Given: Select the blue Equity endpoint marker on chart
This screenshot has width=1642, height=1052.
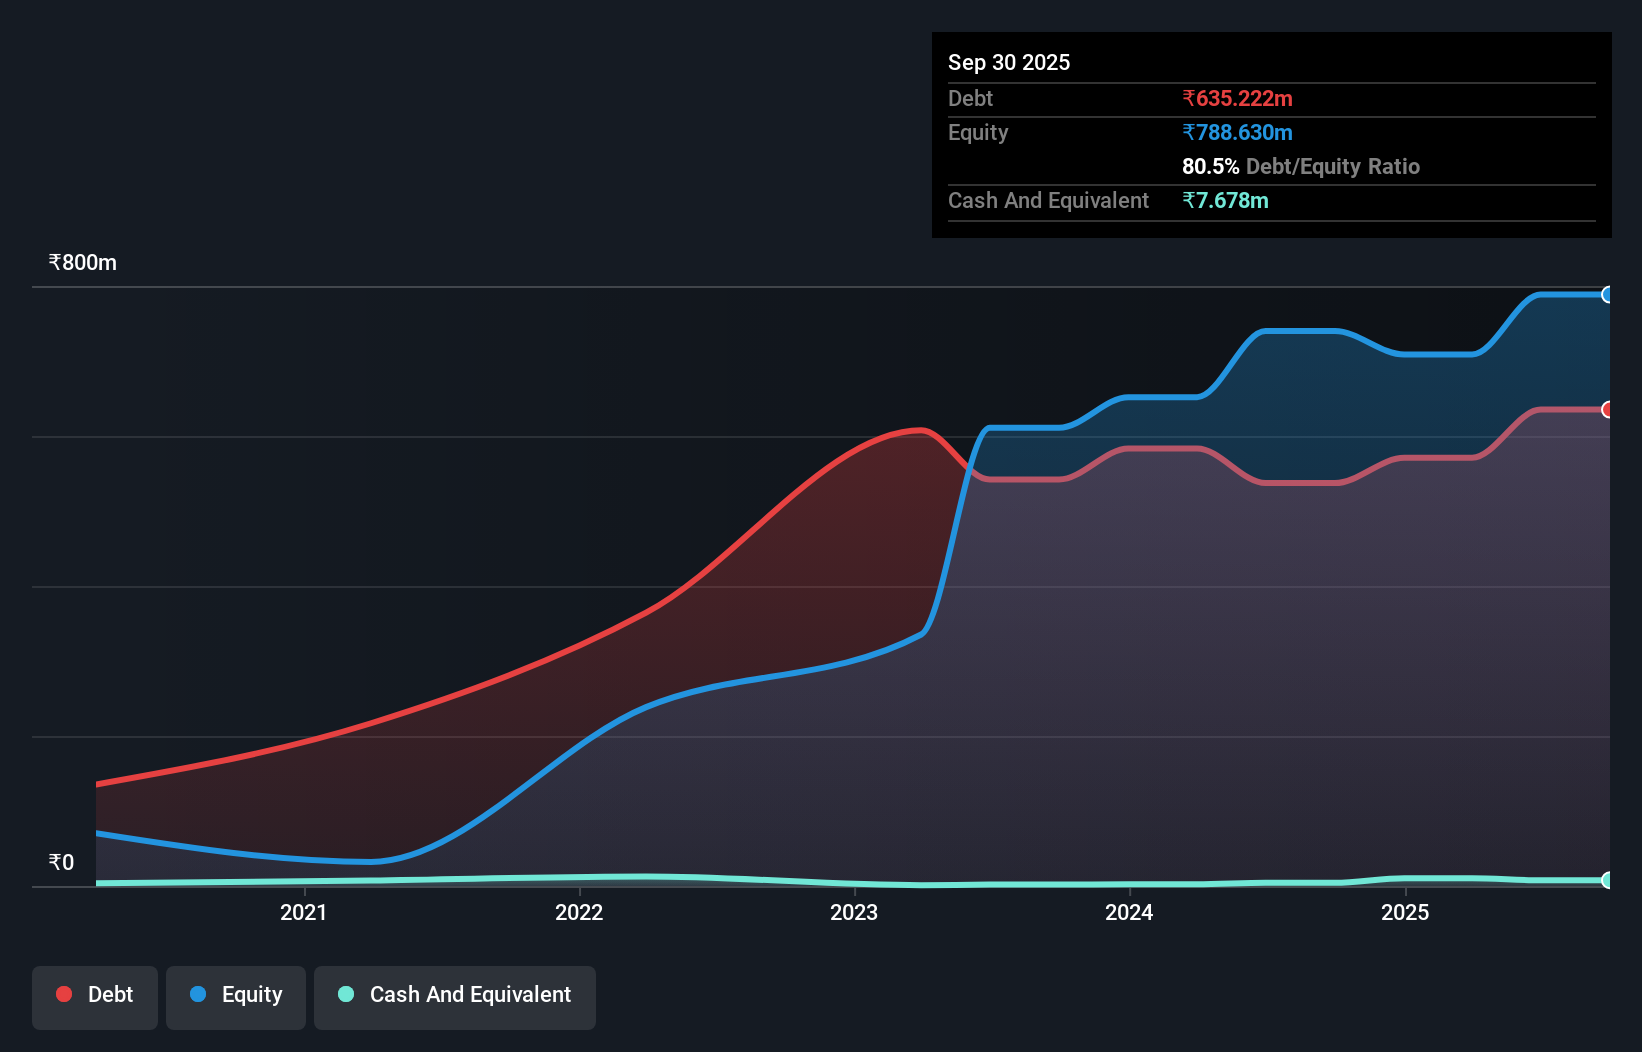Looking at the screenshot, I should pos(1608,294).
